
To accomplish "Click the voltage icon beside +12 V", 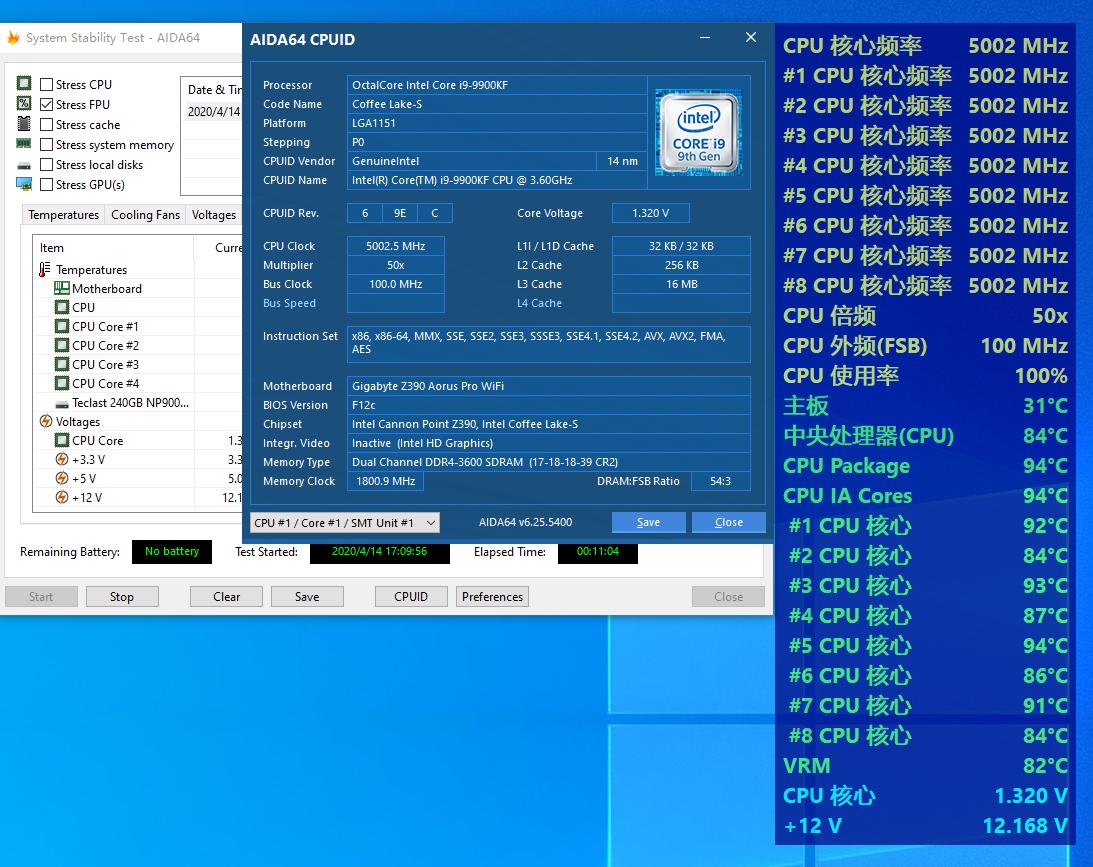I will (x=61, y=498).
